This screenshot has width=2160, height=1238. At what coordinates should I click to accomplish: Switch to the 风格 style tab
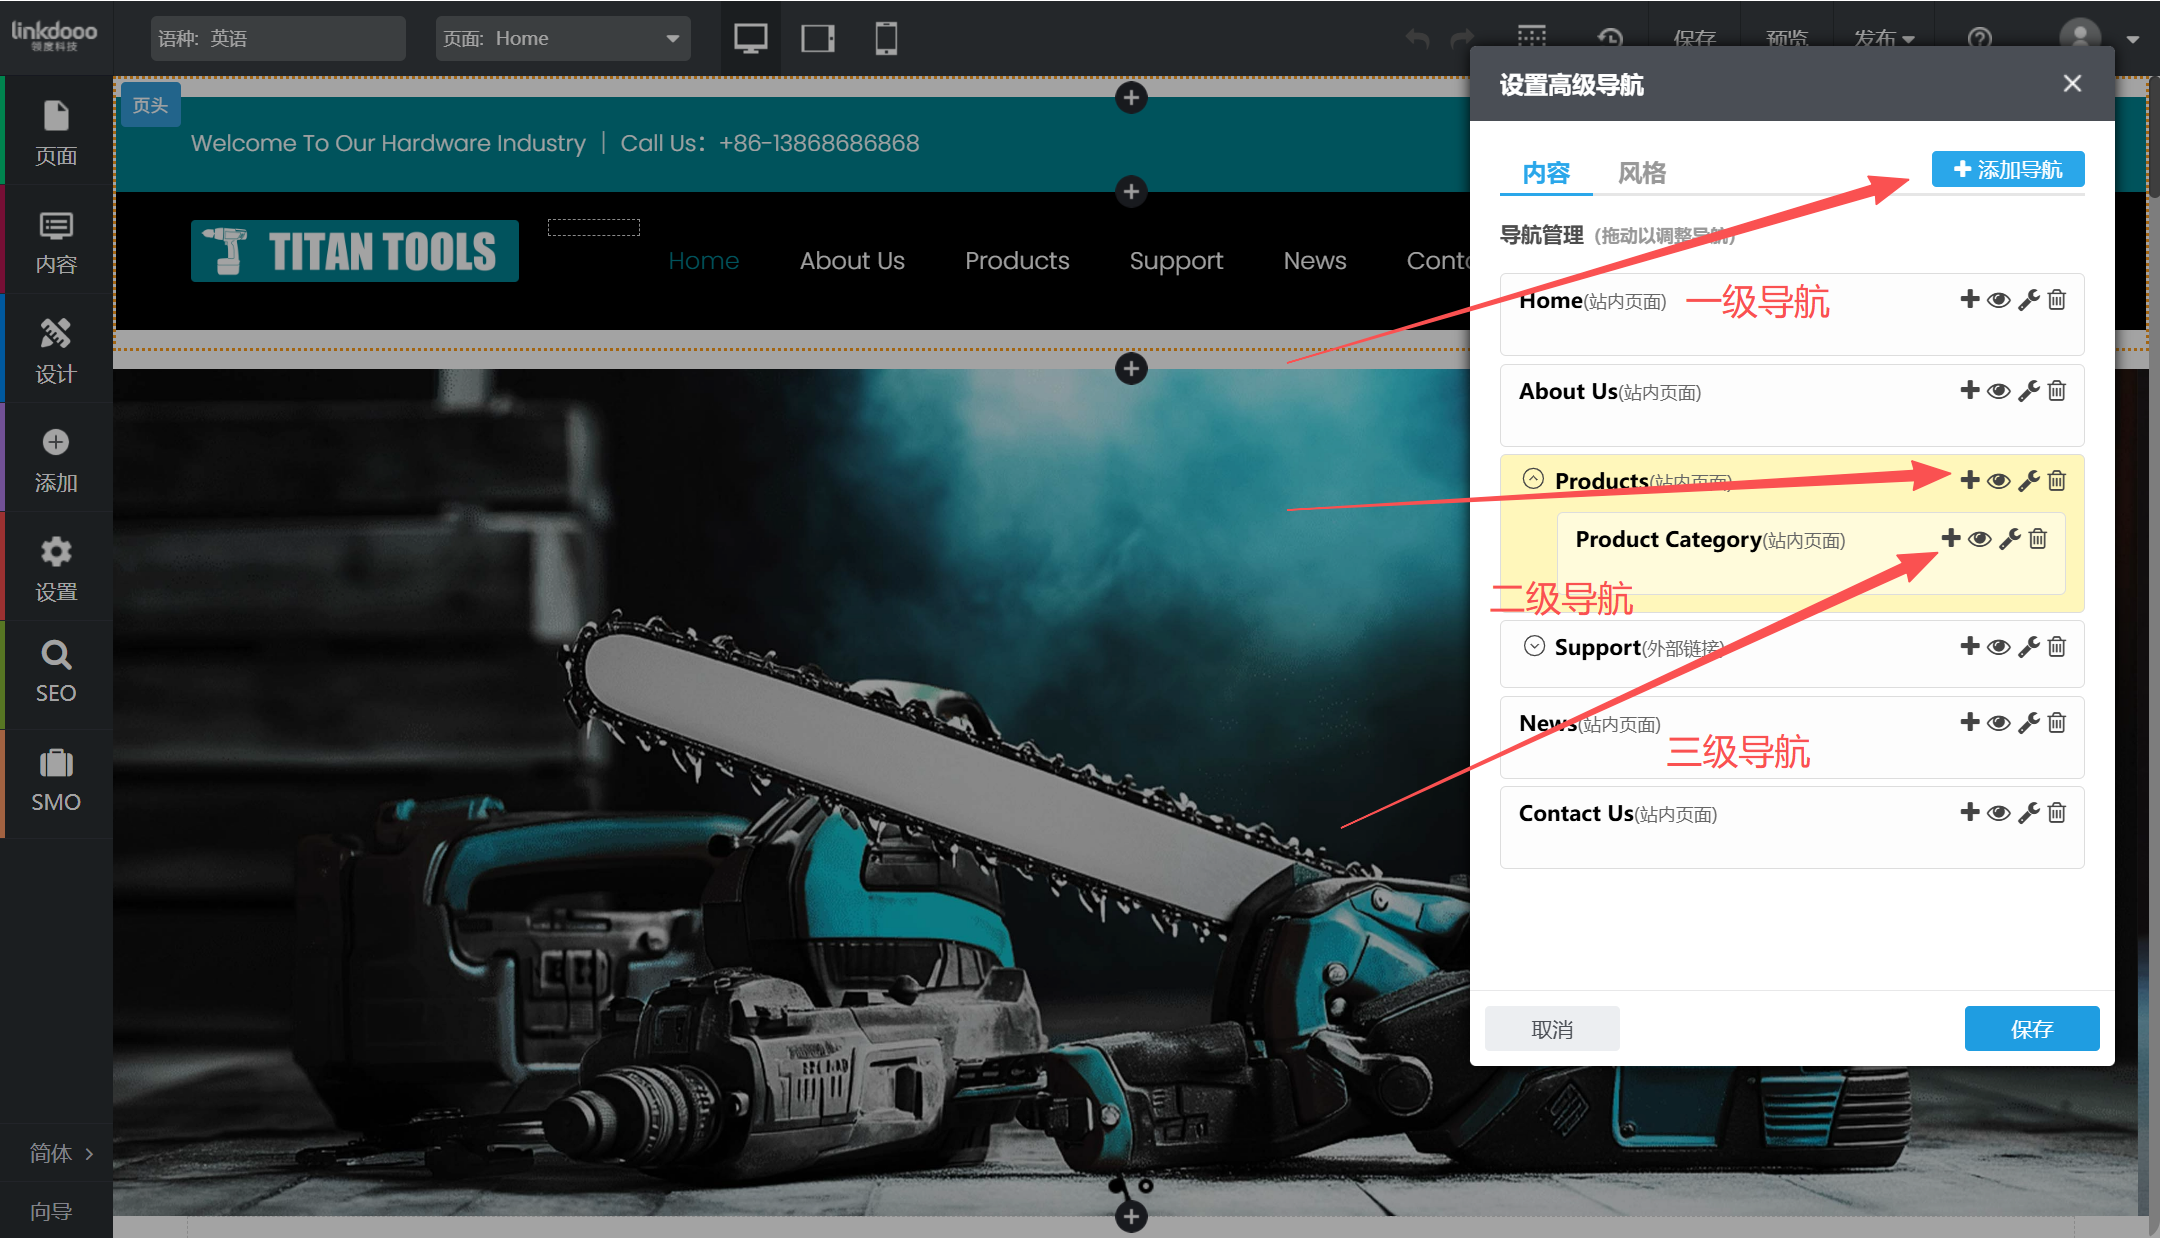(1641, 173)
